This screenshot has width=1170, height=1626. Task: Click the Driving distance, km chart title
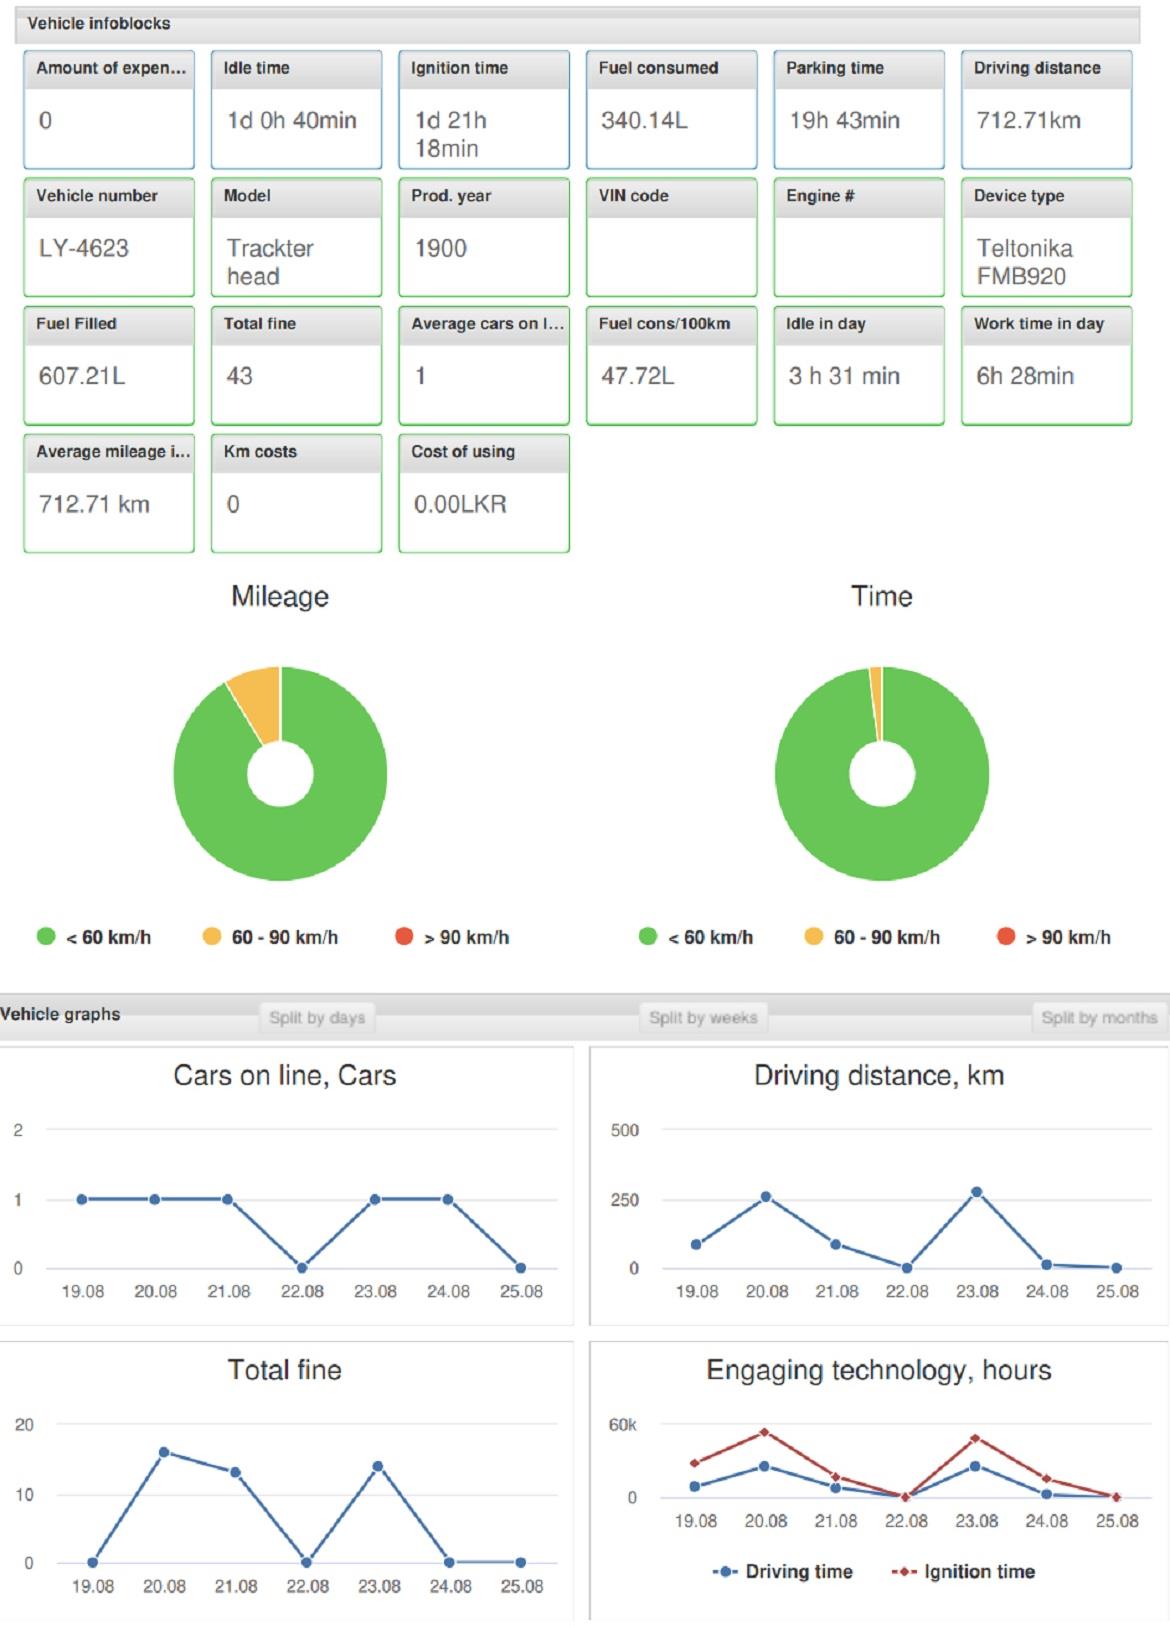pyautogui.click(x=879, y=1076)
